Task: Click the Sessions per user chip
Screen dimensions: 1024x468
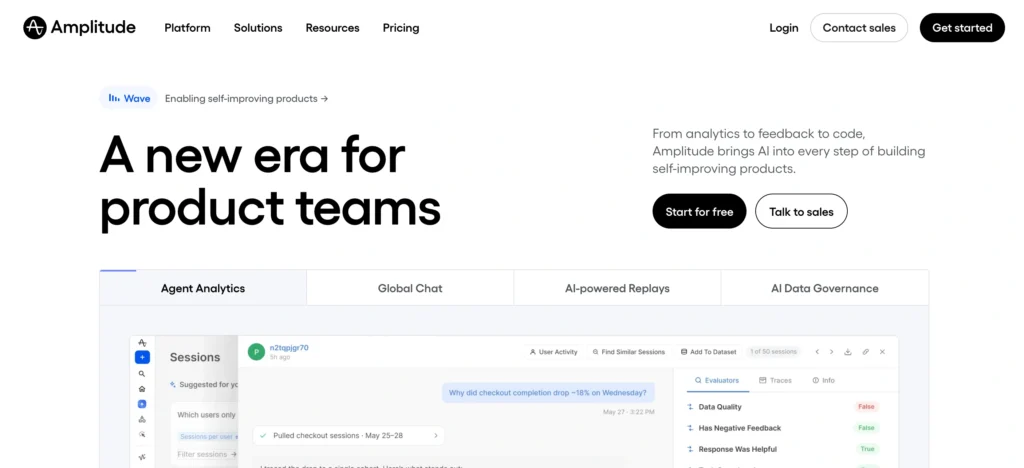Action: [206, 436]
